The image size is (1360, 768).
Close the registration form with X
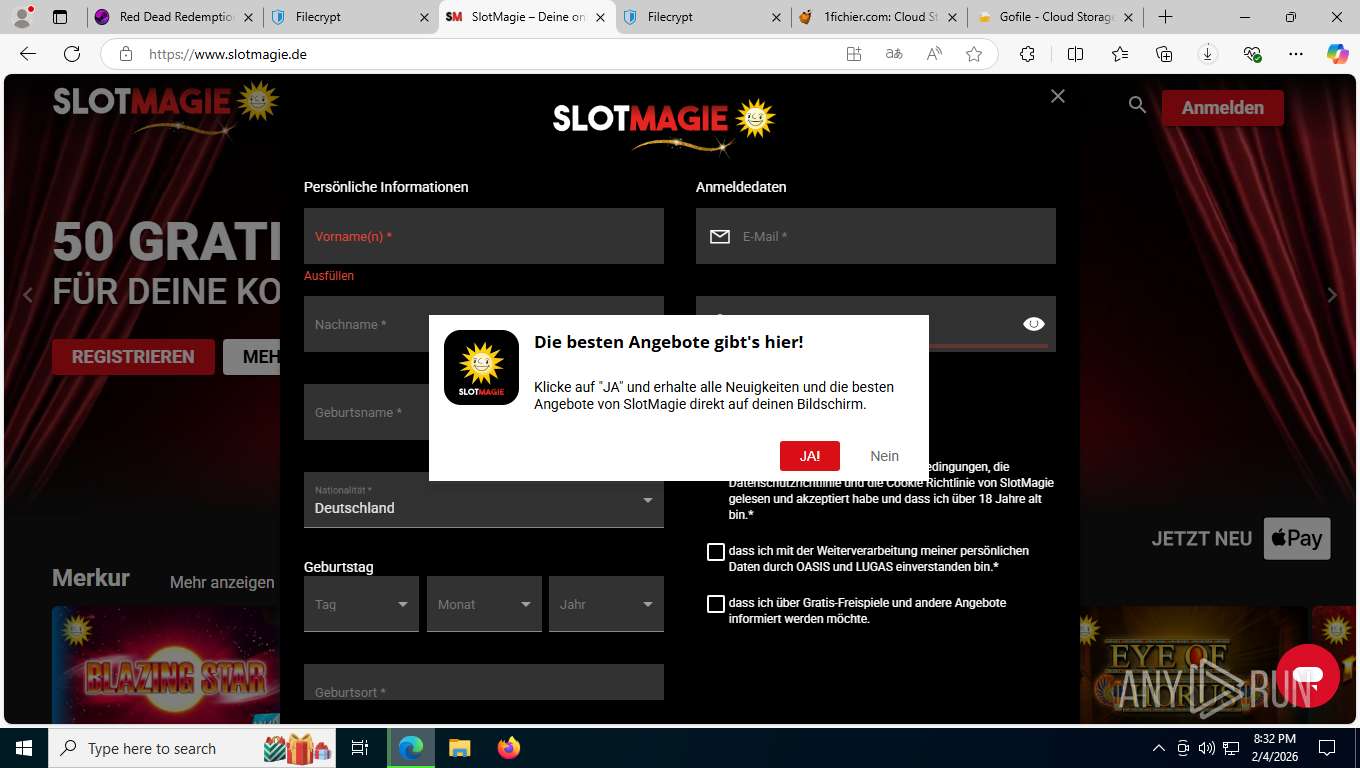point(1058,96)
